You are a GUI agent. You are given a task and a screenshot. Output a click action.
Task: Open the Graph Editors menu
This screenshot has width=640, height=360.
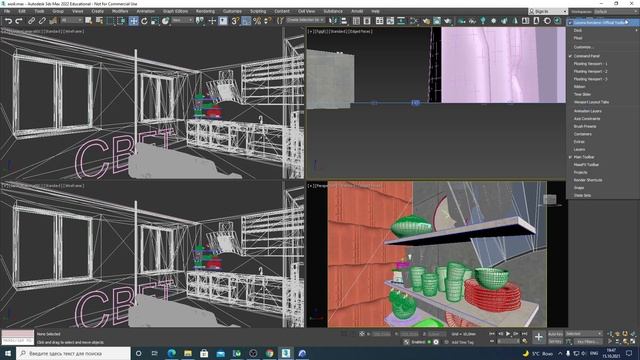click(x=175, y=11)
